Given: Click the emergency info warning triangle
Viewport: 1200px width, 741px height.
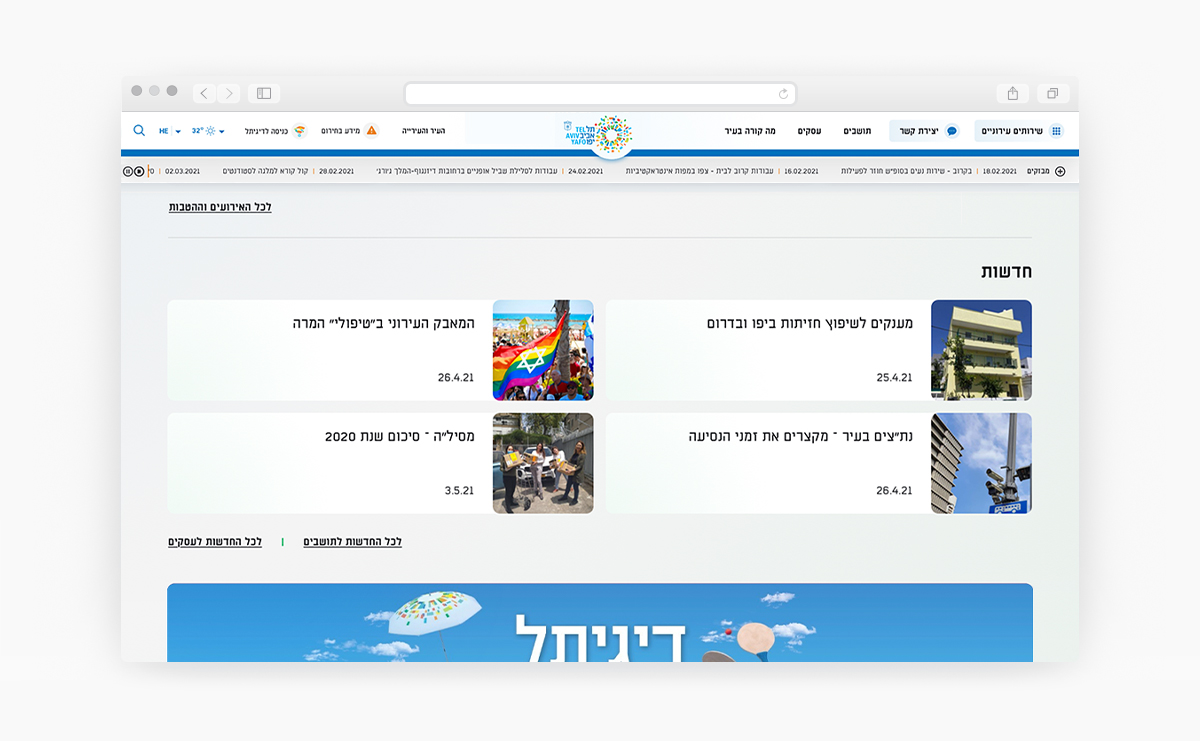Looking at the screenshot, I should point(372,131).
